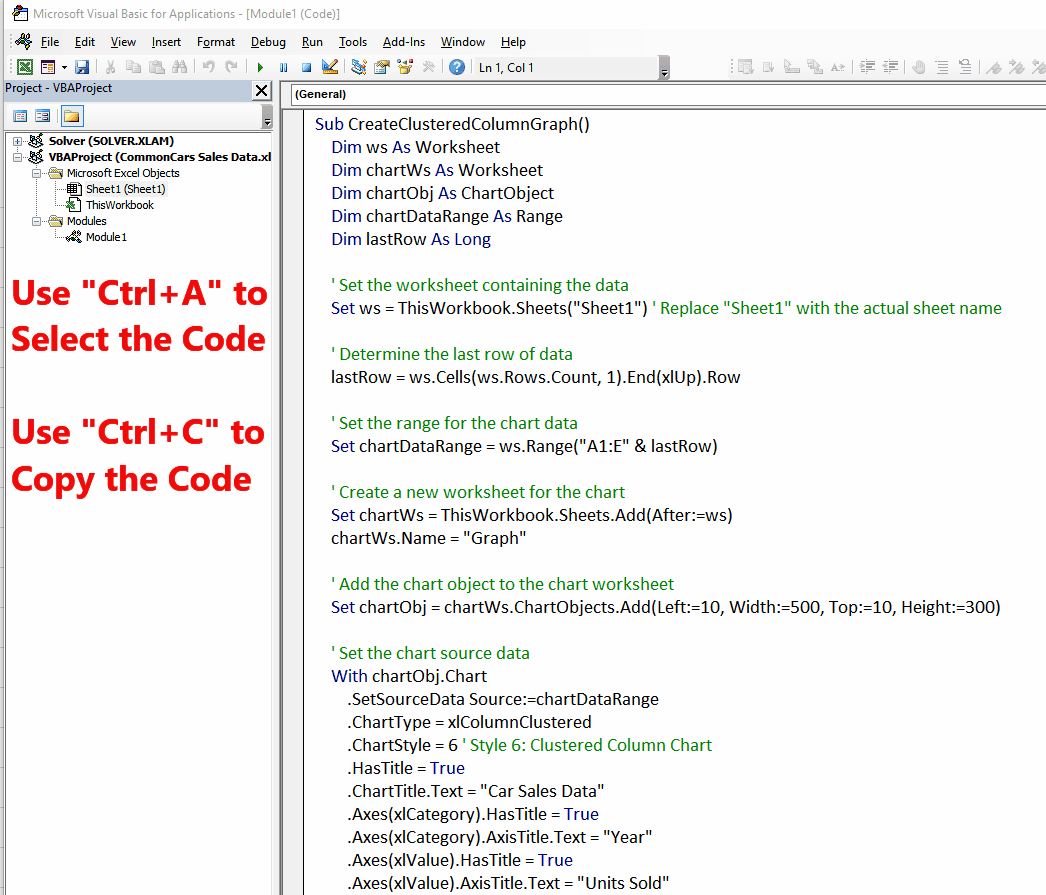Screen dimensions: 1046x895
Task: Click the Reset stop icon
Action: point(306,67)
